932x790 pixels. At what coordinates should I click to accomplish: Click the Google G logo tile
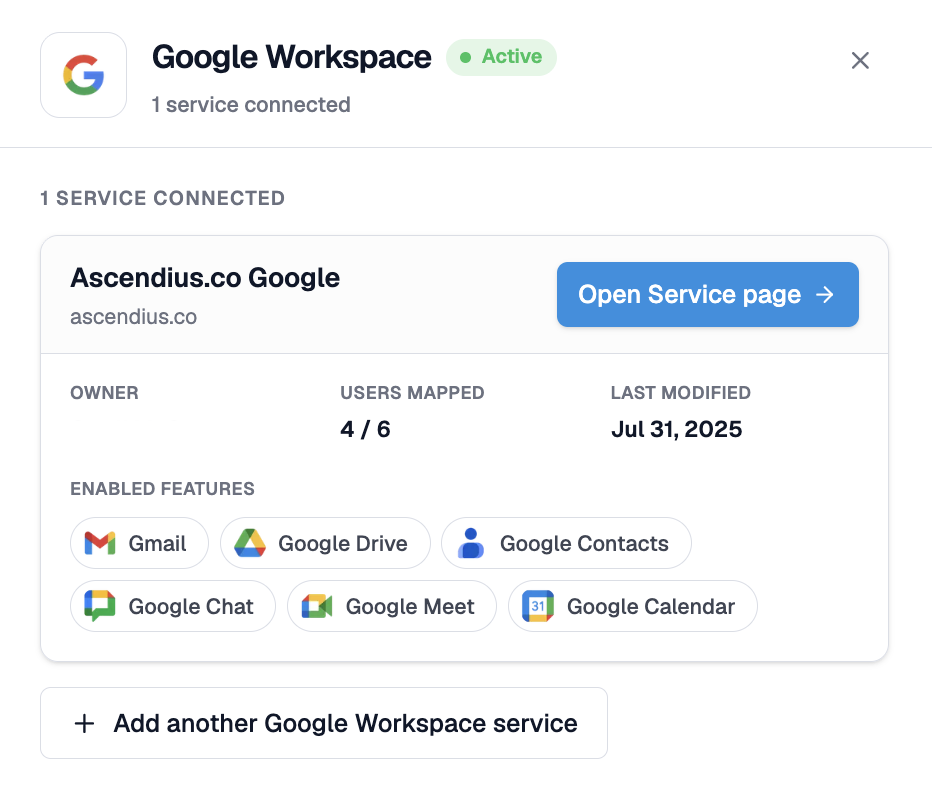pyautogui.click(x=83, y=75)
